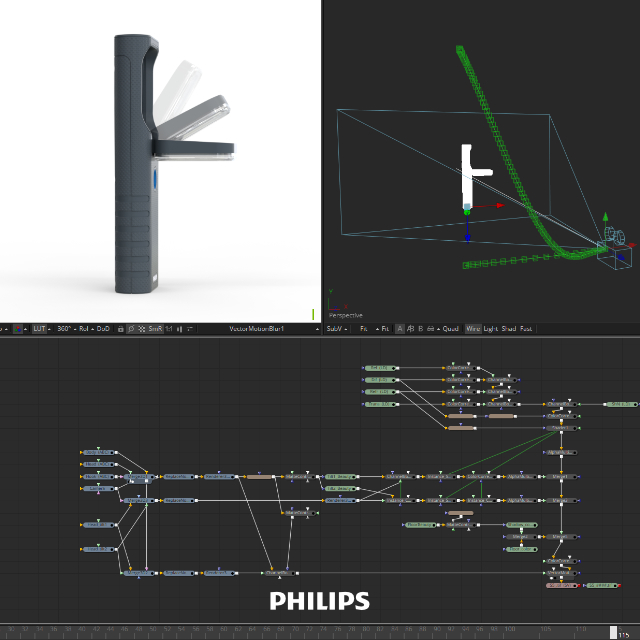
Task: Select the red output node in flow
Action: coord(558,585)
